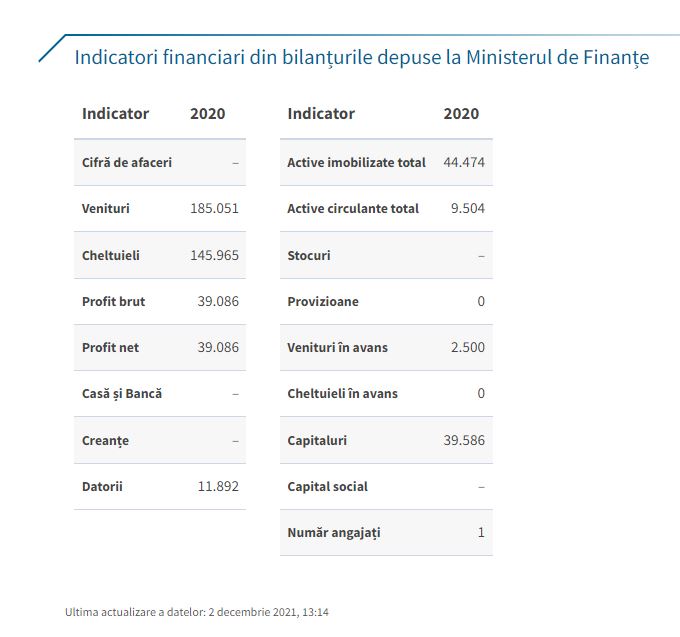The height and width of the screenshot is (637, 680).
Task: Click the Venituri în avans value 2.500
Action: 466,348
